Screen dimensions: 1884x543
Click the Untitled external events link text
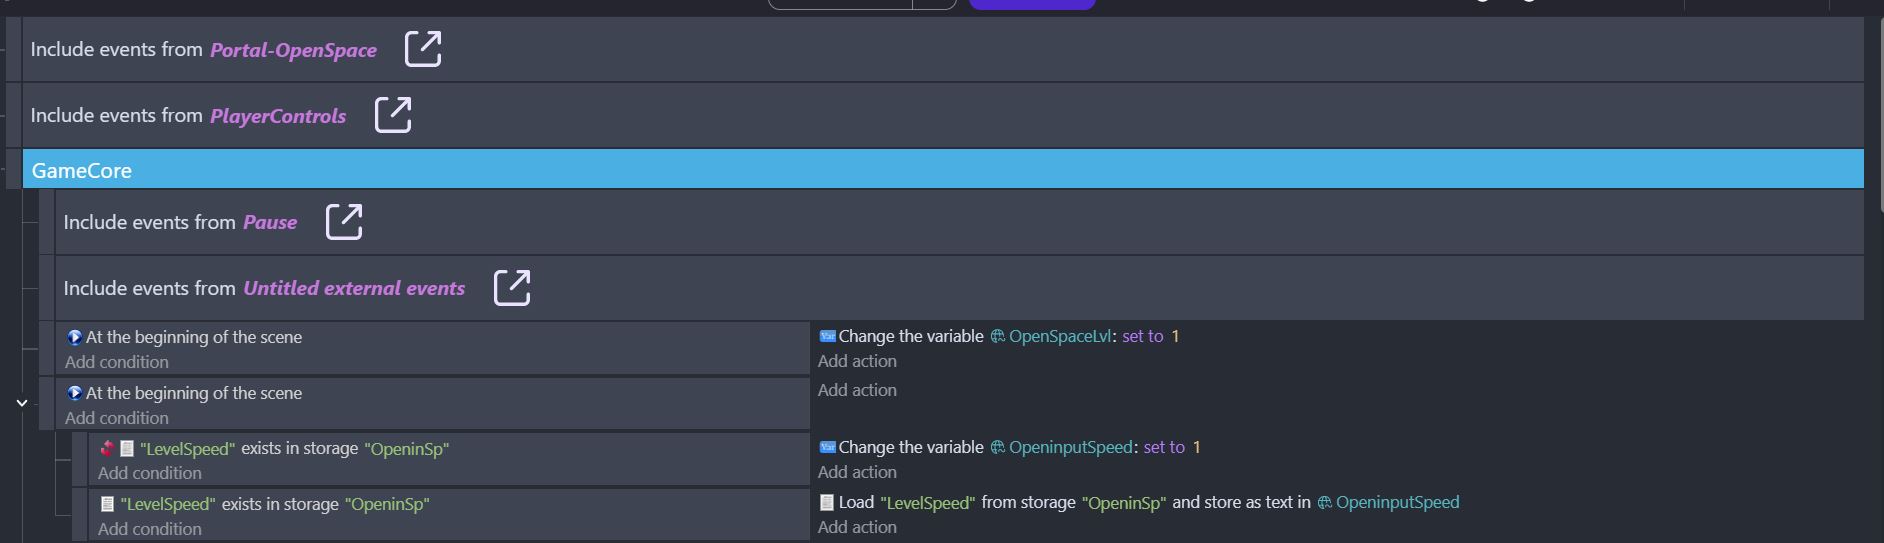tap(354, 288)
